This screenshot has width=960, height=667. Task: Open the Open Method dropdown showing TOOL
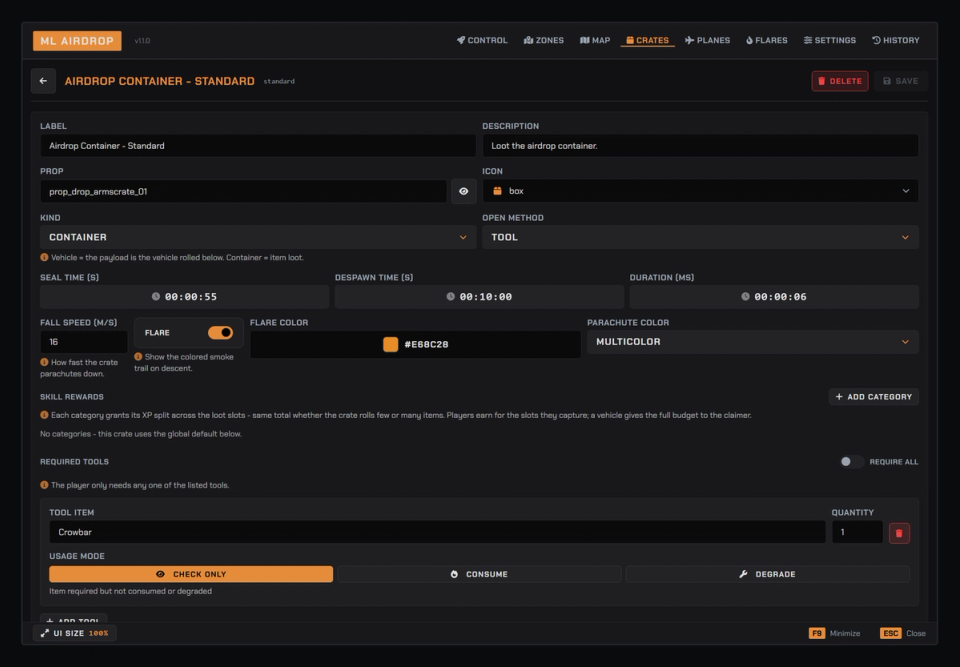tap(700, 237)
